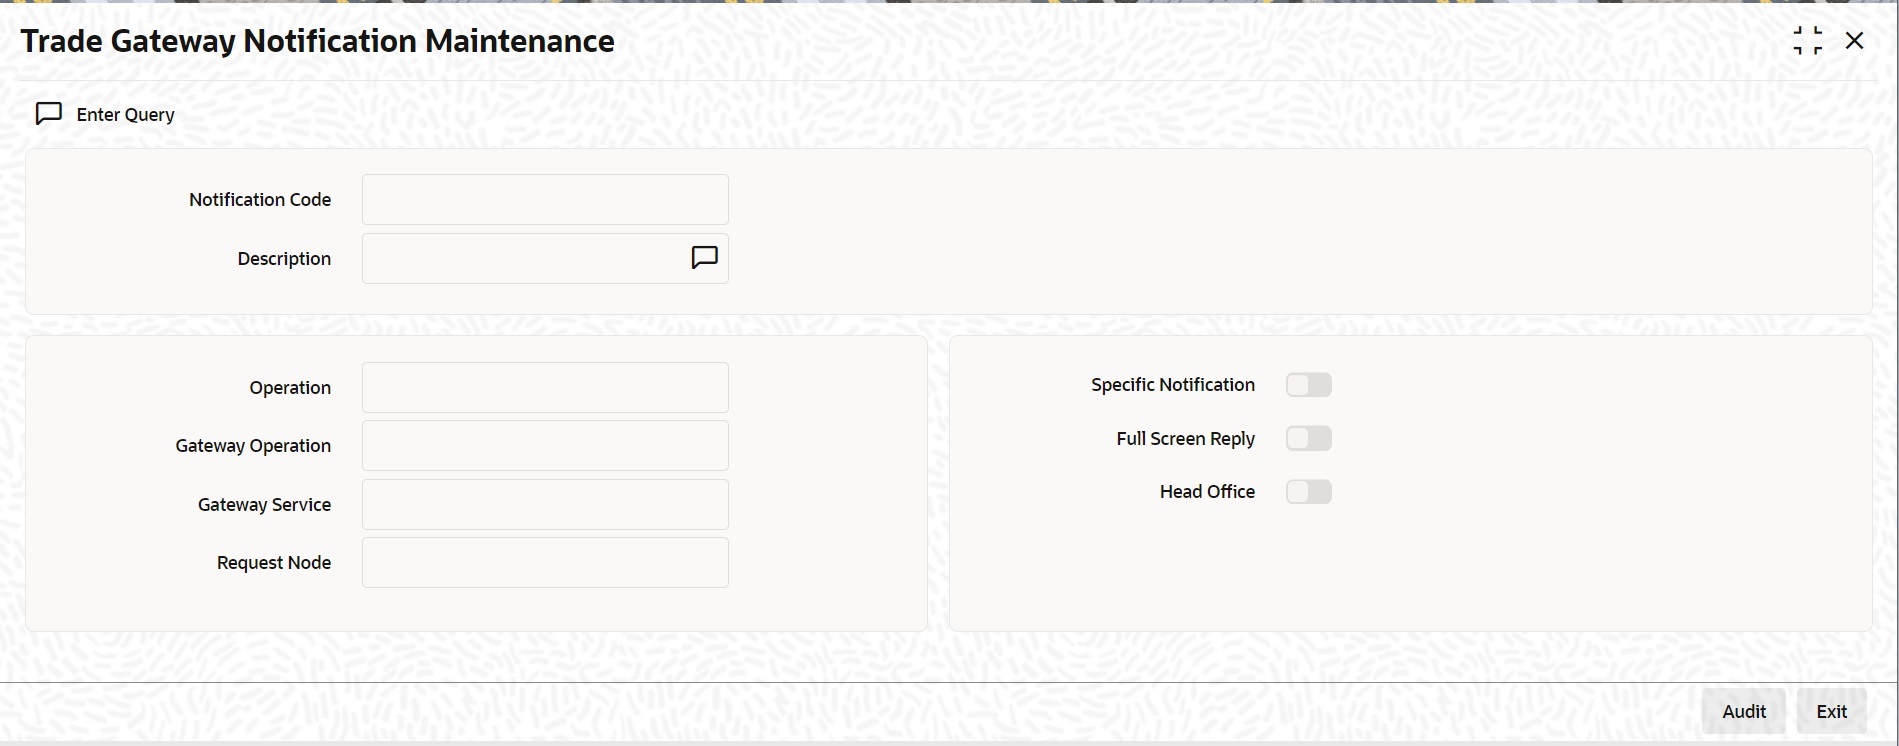Click the Request Node label text

click(x=274, y=563)
